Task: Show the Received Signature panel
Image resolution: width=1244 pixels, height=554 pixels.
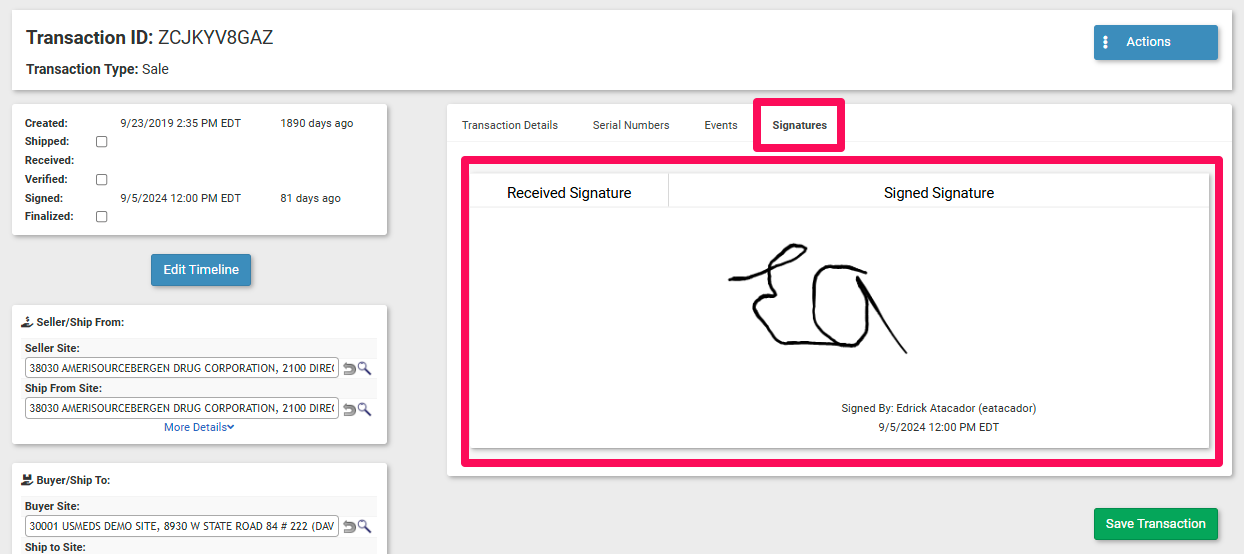Action: coord(569,193)
